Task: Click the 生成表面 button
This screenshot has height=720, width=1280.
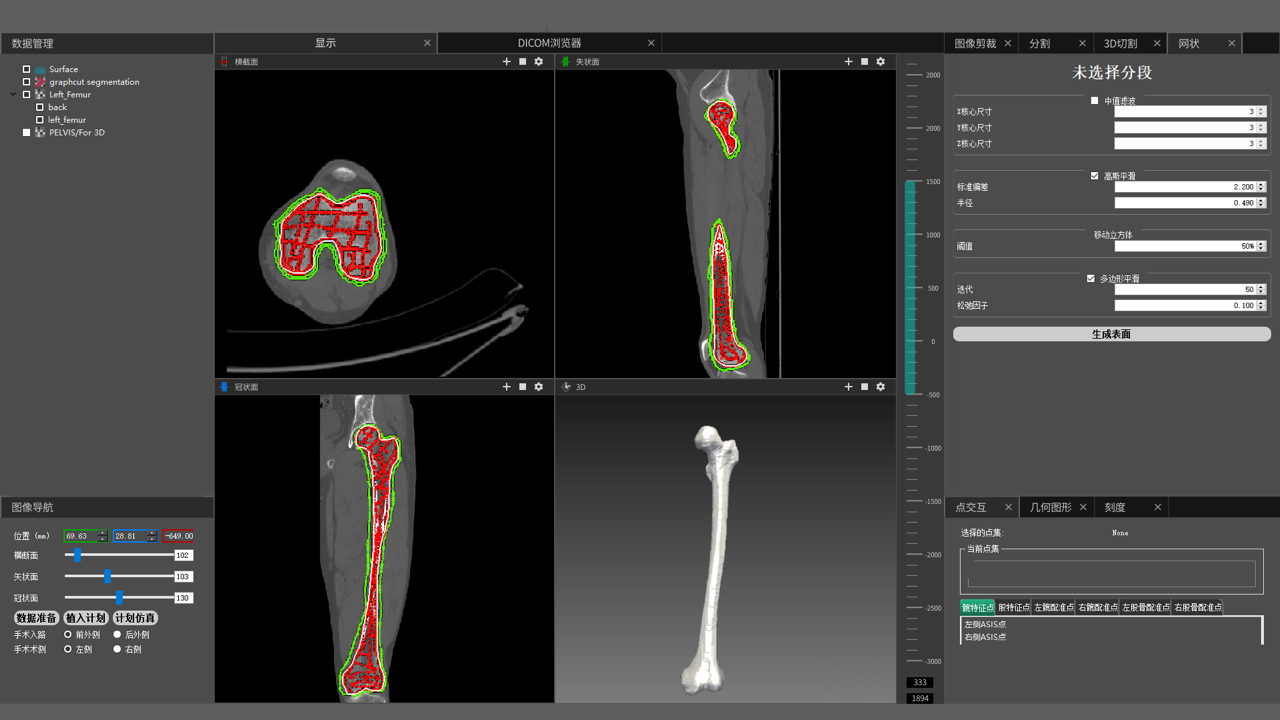Action: click(1111, 334)
